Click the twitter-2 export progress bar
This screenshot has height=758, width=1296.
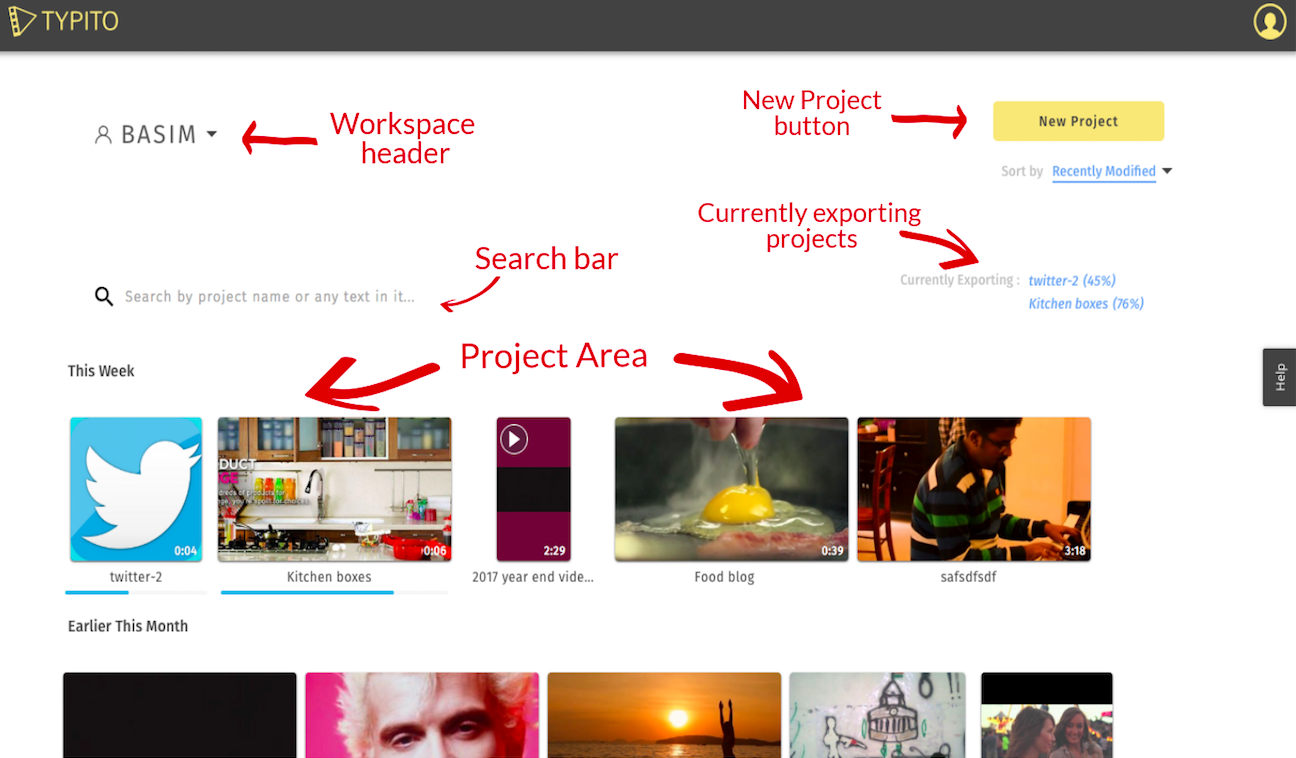click(136, 593)
